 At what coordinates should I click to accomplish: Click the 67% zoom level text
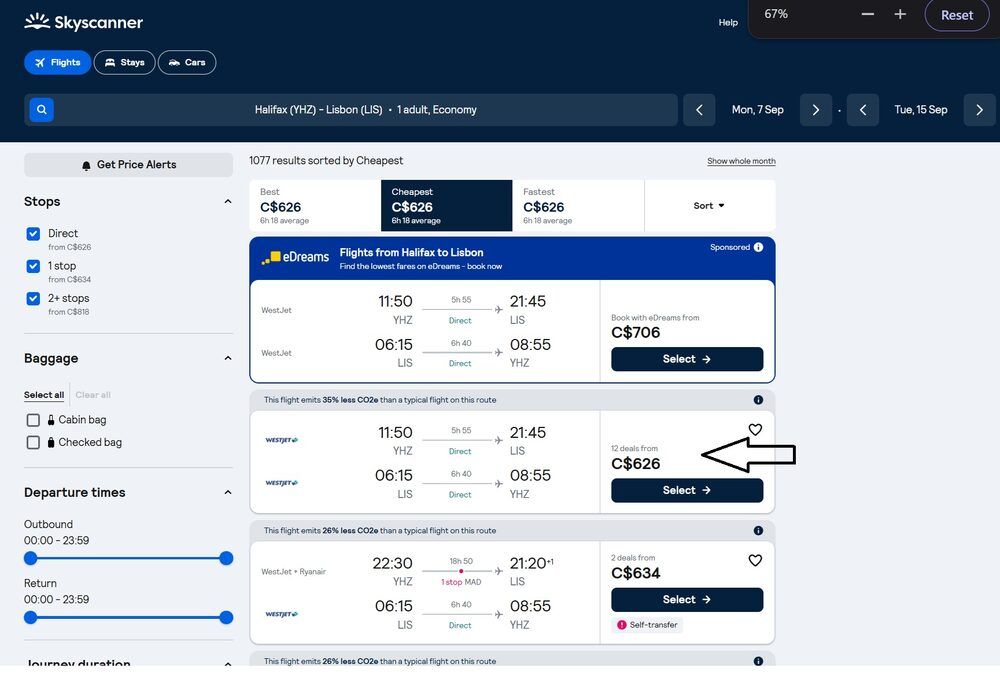(776, 14)
